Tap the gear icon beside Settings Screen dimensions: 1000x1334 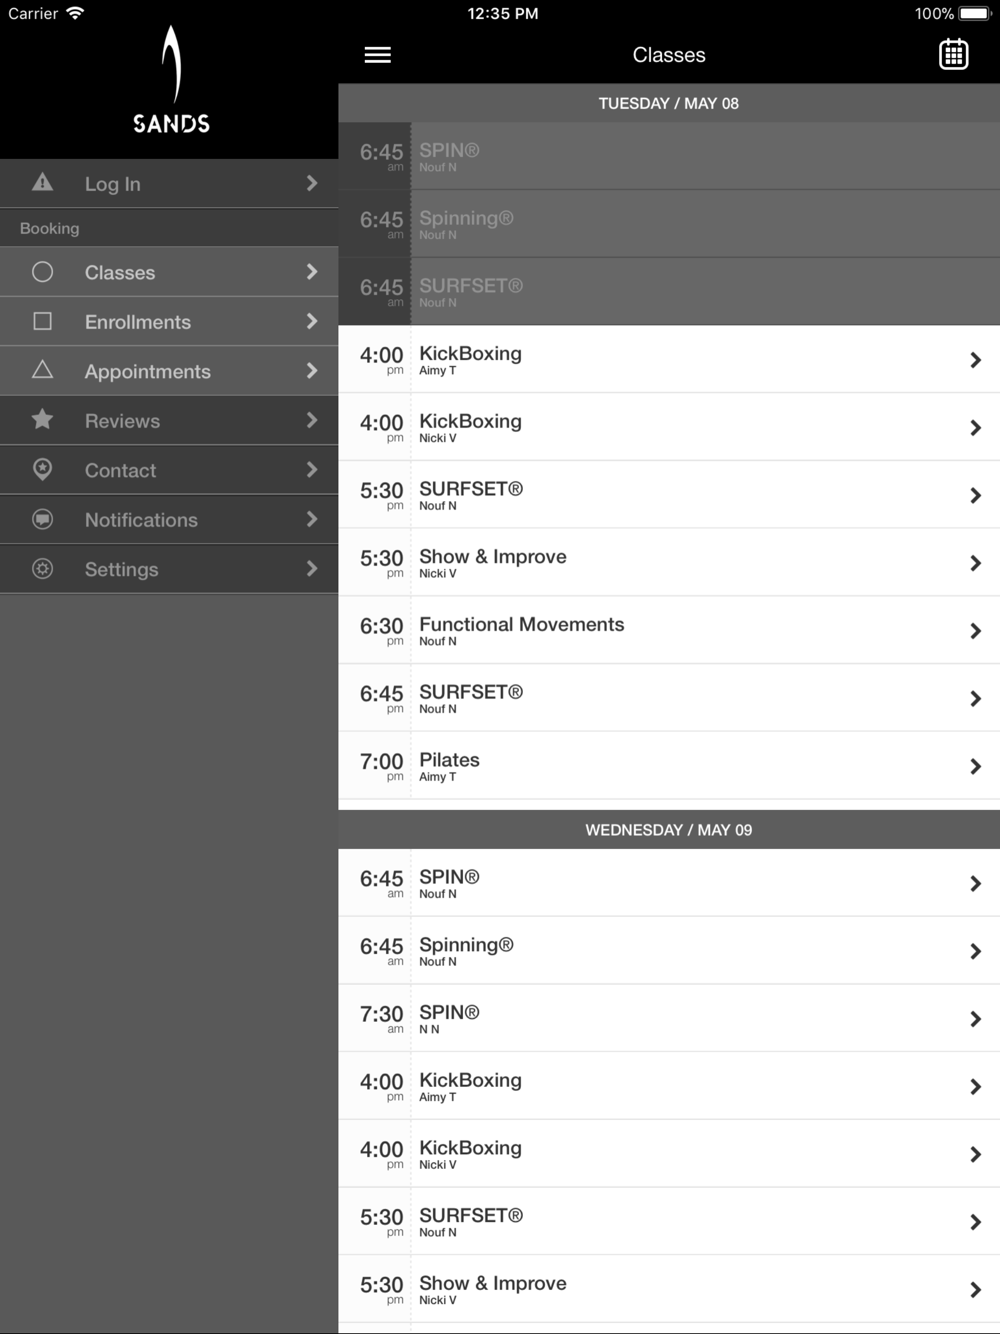42,568
